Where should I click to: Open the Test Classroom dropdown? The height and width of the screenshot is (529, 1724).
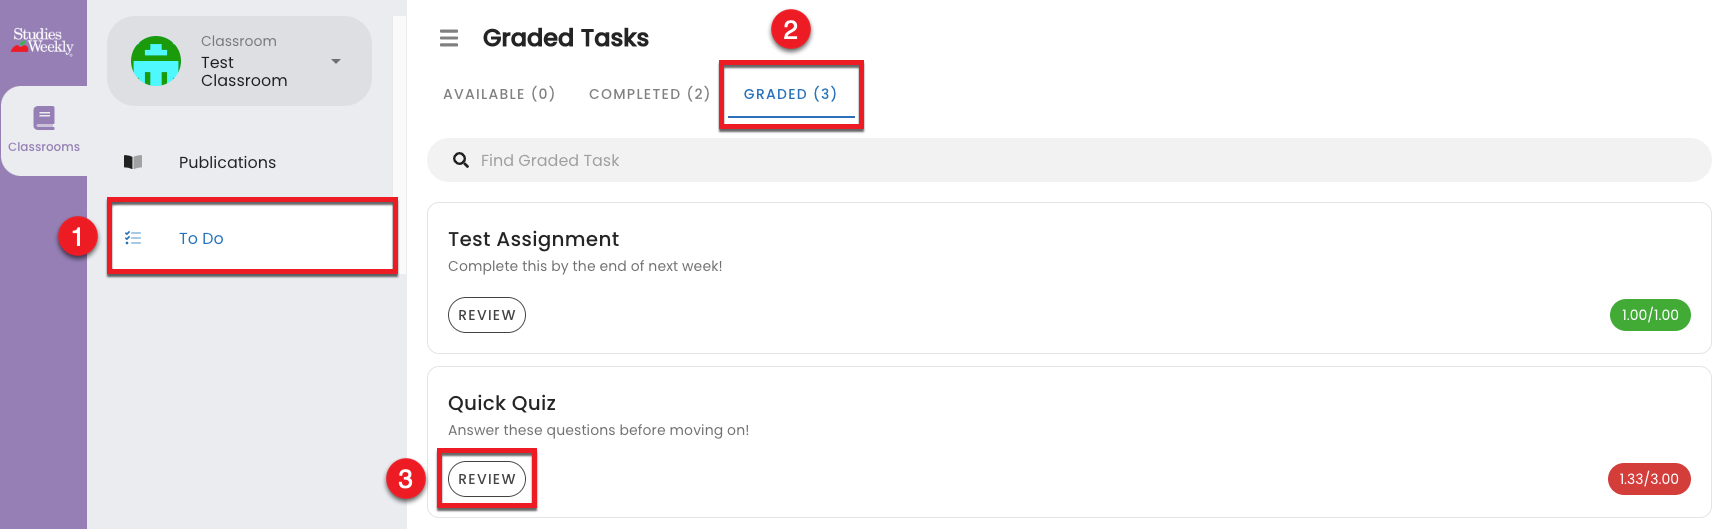tap(239, 61)
